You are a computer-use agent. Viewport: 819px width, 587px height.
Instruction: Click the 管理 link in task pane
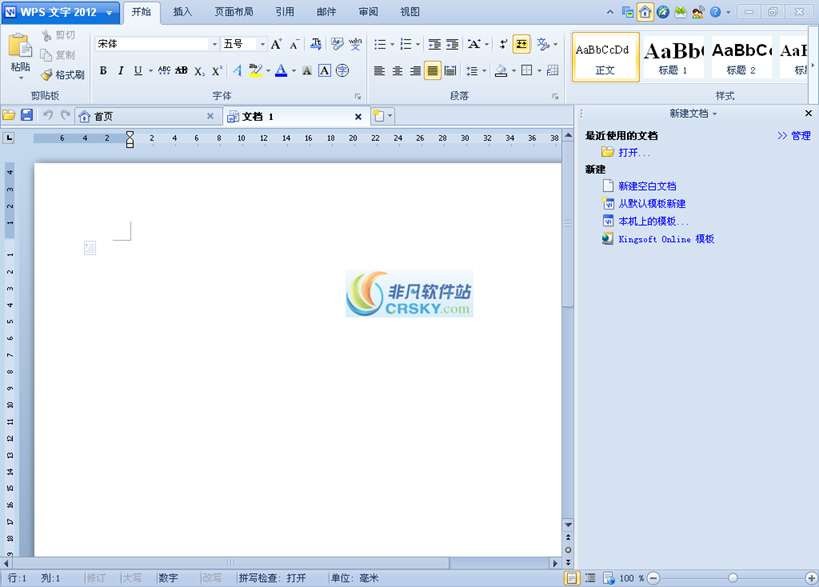[x=801, y=136]
